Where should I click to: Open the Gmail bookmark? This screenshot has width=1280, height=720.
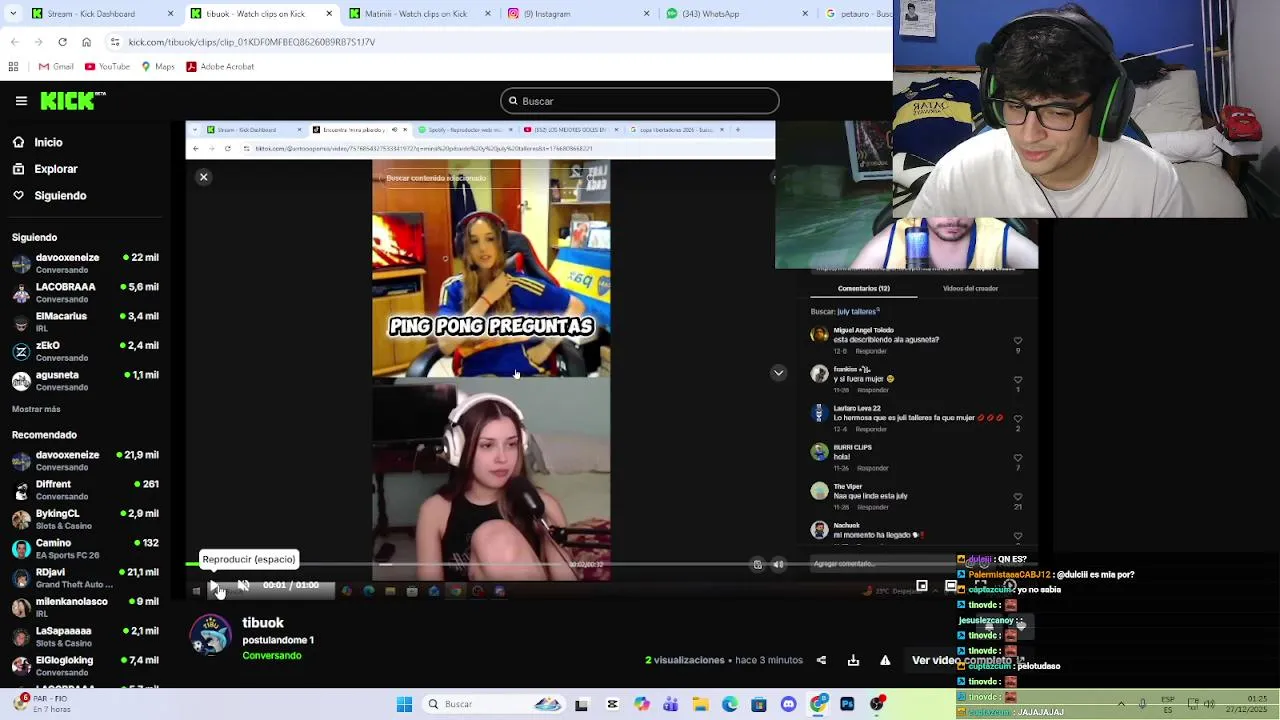pyautogui.click(x=56, y=67)
